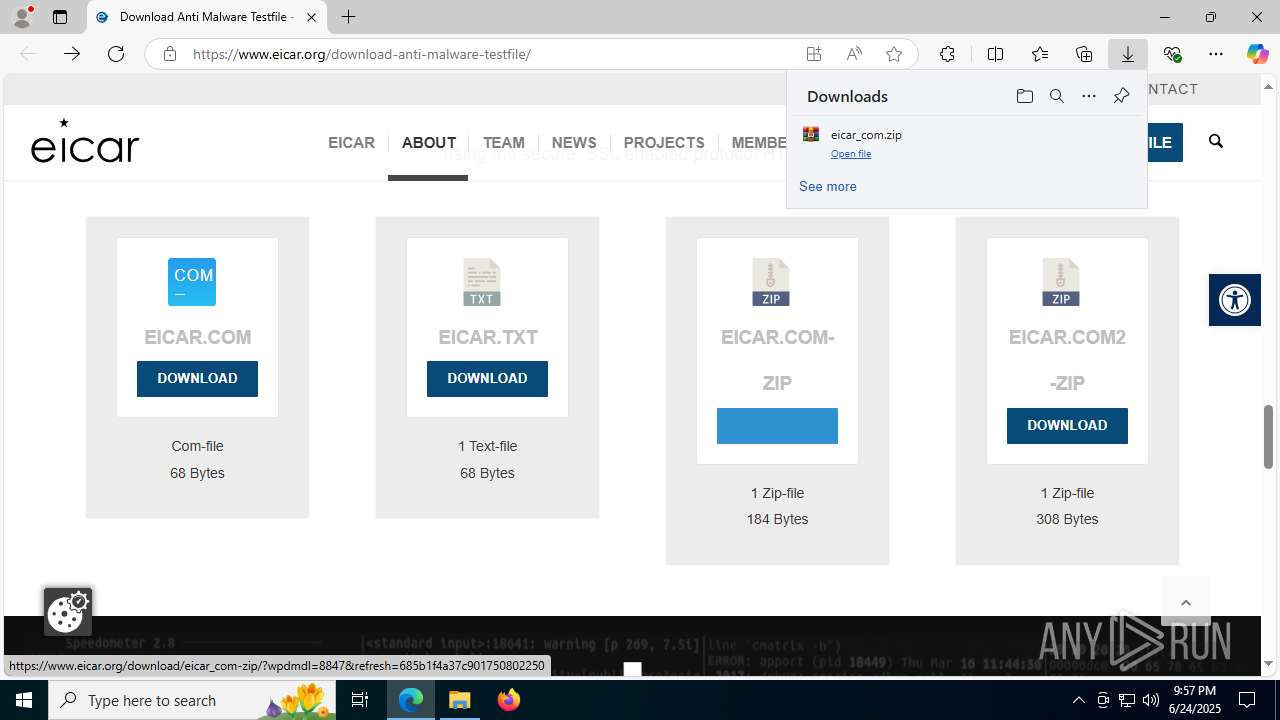This screenshot has width=1280, height=720.
Task: Show hidden system tray icons
Action: pyautogui.click(x=1078, y=700)
